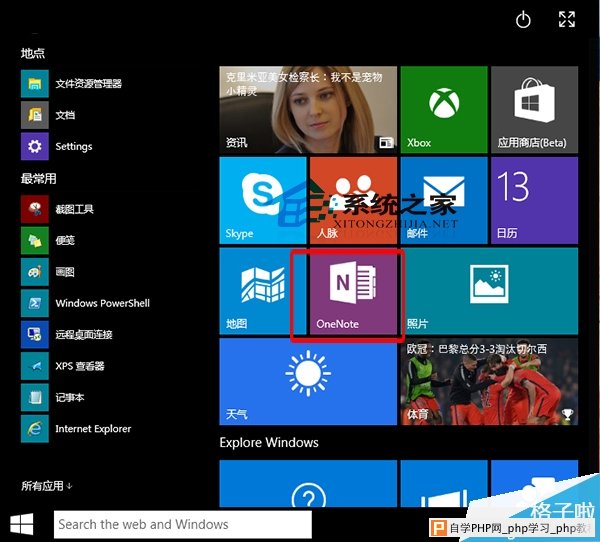Click the 远程桌面连接 text label
600x542 pixels.
coord(84,335)
